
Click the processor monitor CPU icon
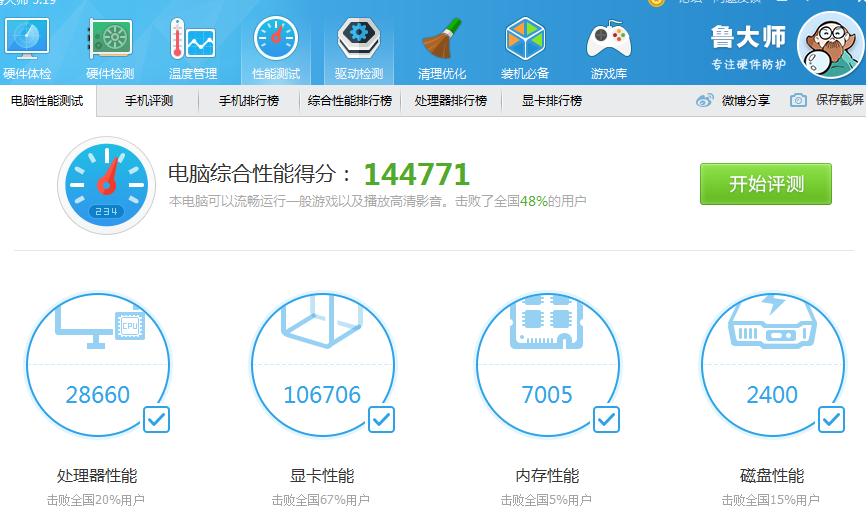pos(99,327)
